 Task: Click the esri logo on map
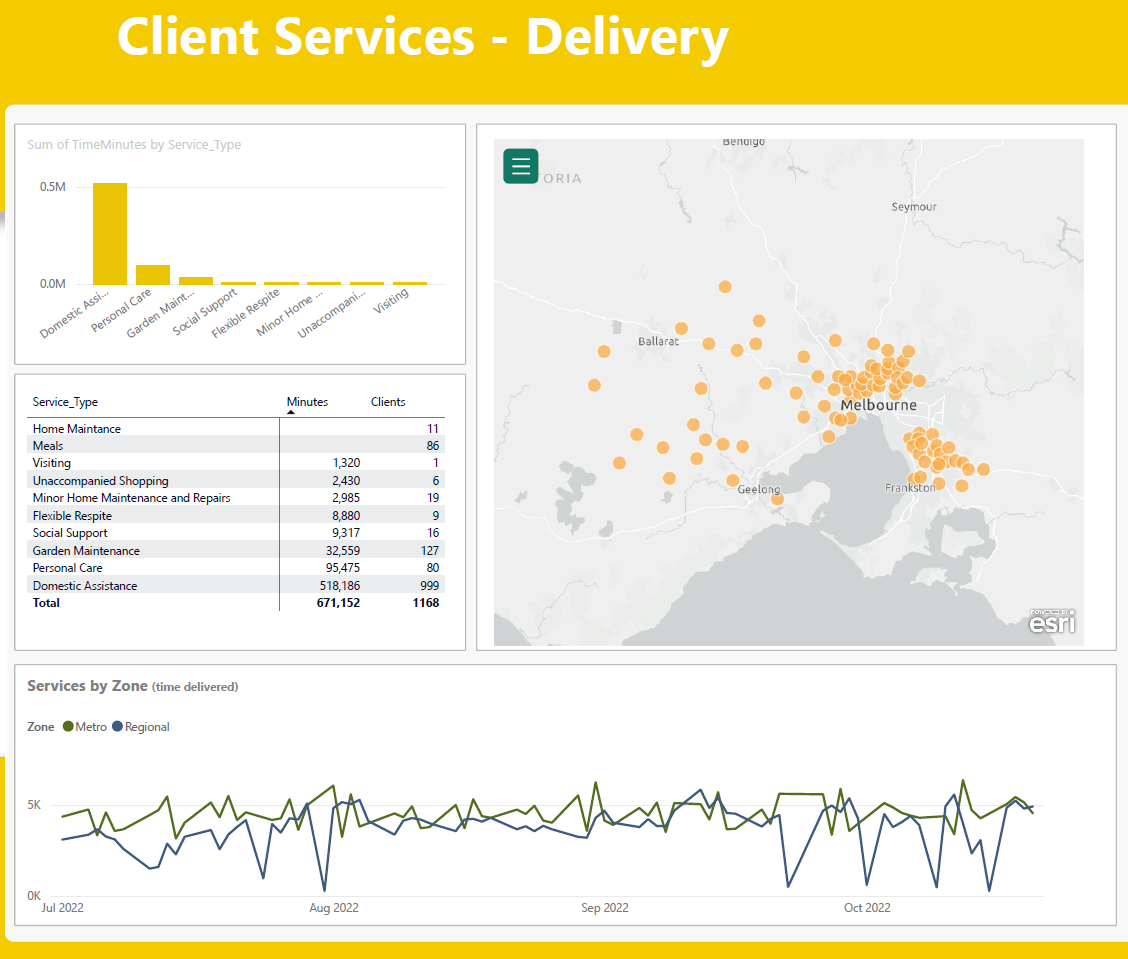click(x=1052, y=621)
